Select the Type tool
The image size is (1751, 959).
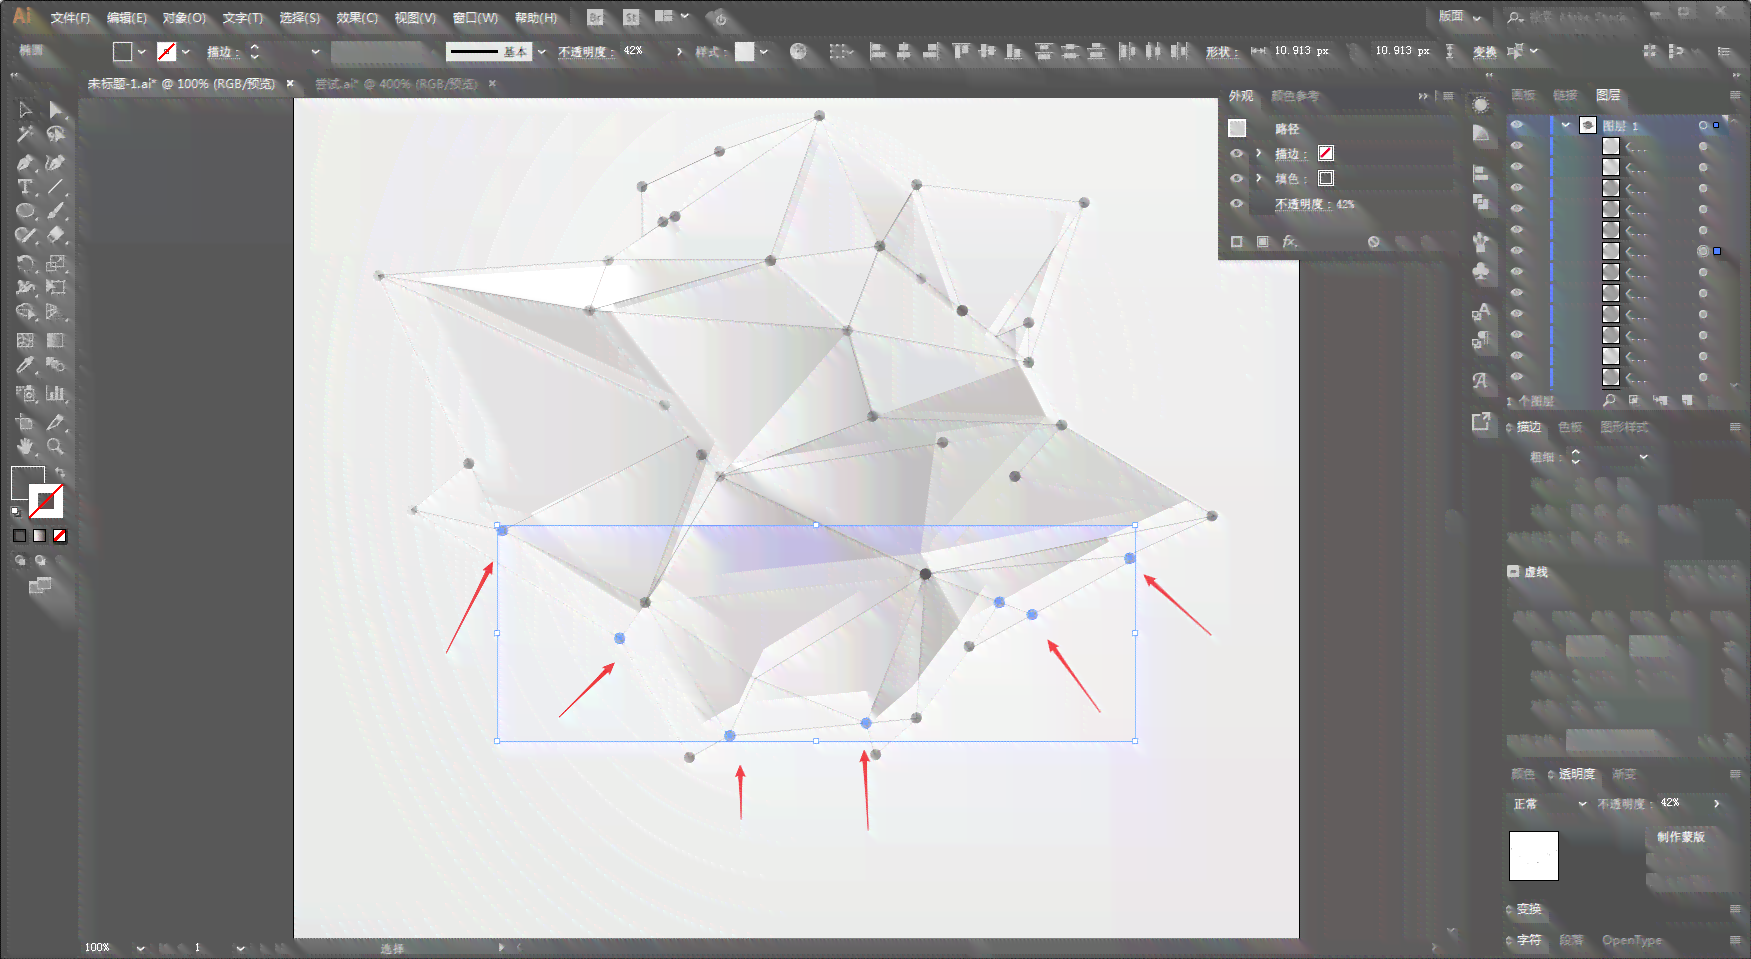click(x=25, y=187)
